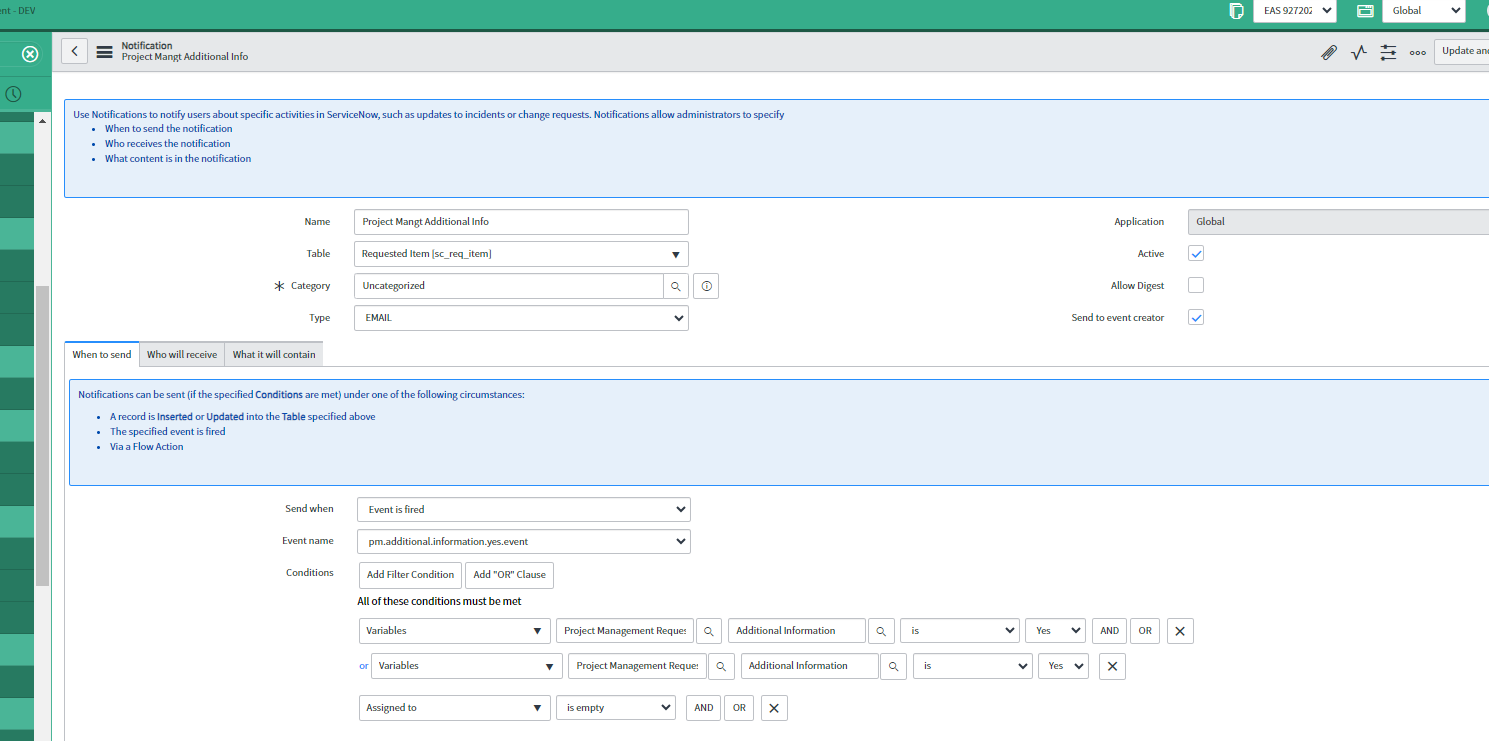Open the Global application scope dropdown
The image size is (1489, 741).
pyautogui.click(x=1424, y=11)
